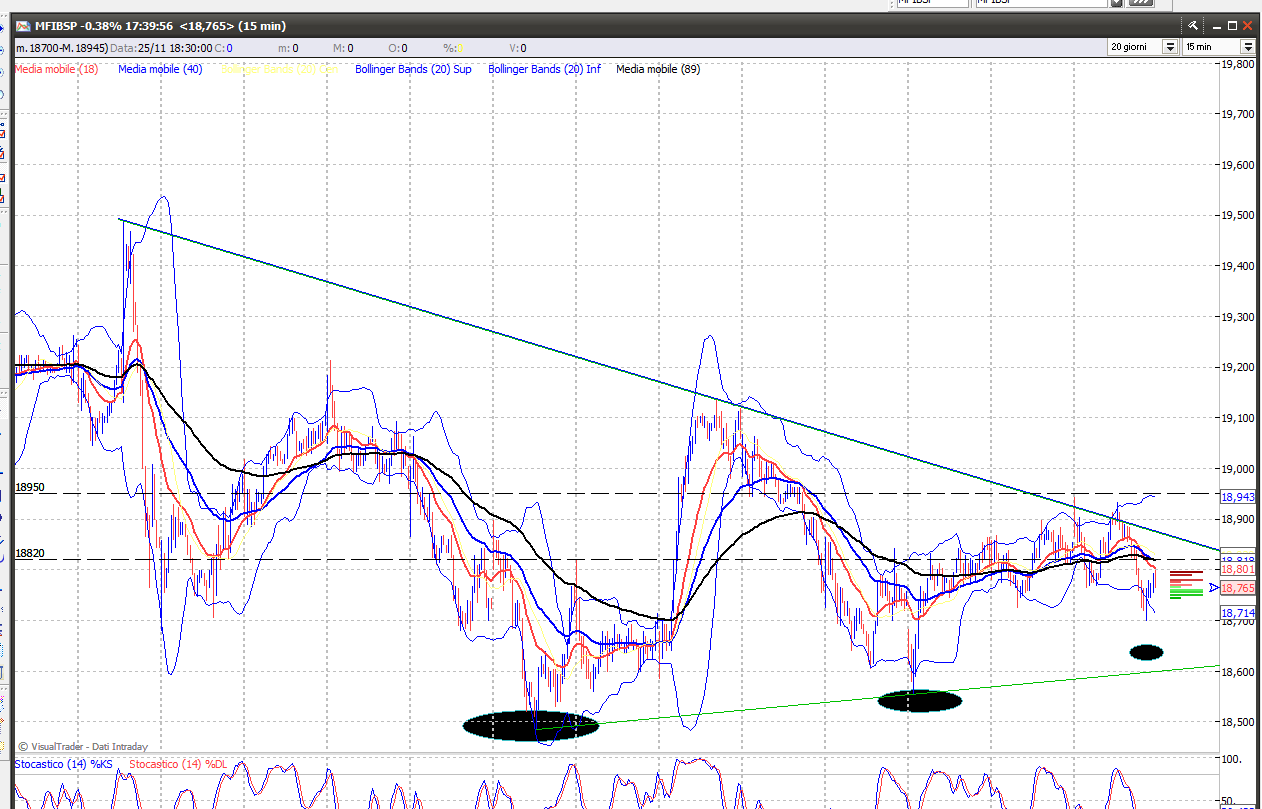Viewport: 1262px width, 809px height.
Task: Click the red and green order book bars
Action: [x=1186, y=584]
